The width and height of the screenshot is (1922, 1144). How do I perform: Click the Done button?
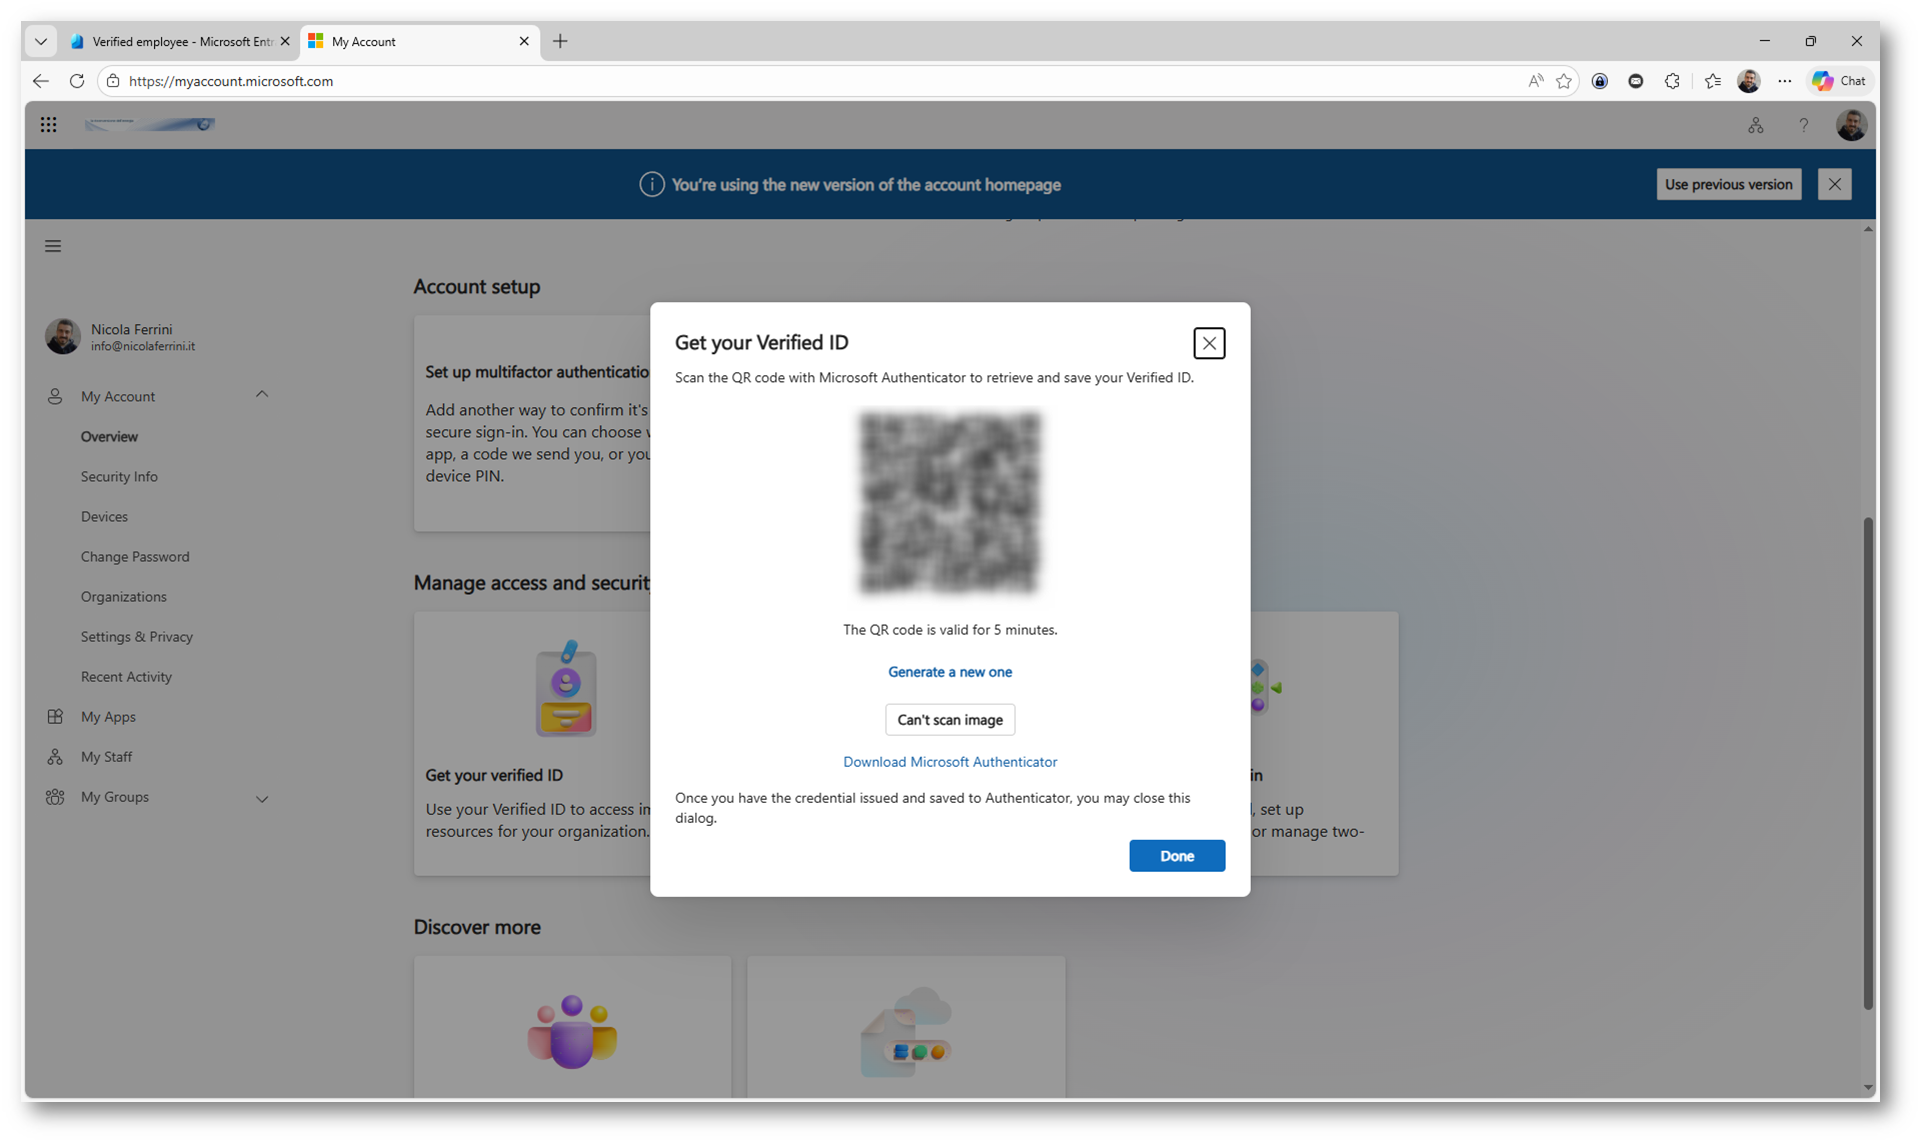pyautogui.click(x=1176, y=856)
